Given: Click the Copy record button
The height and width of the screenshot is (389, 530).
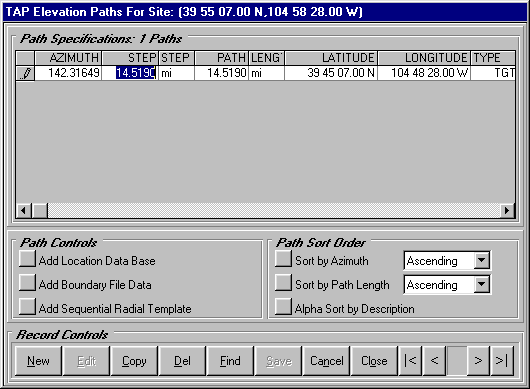Looking at the screenshot, I should [134, 361].
